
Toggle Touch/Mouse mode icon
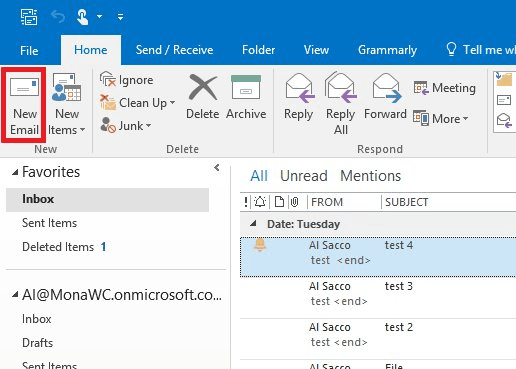click(82, 17)
